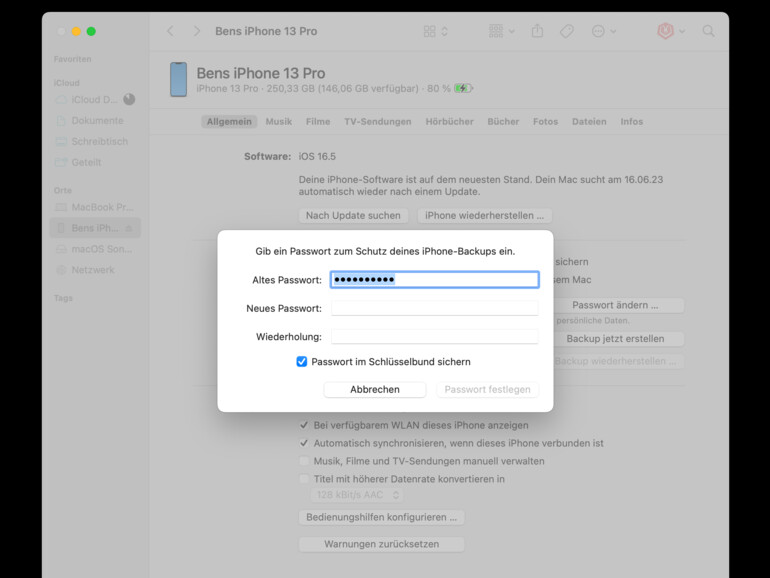
Task: Switch to the Hörbücher tab
Action: point(449,121)
